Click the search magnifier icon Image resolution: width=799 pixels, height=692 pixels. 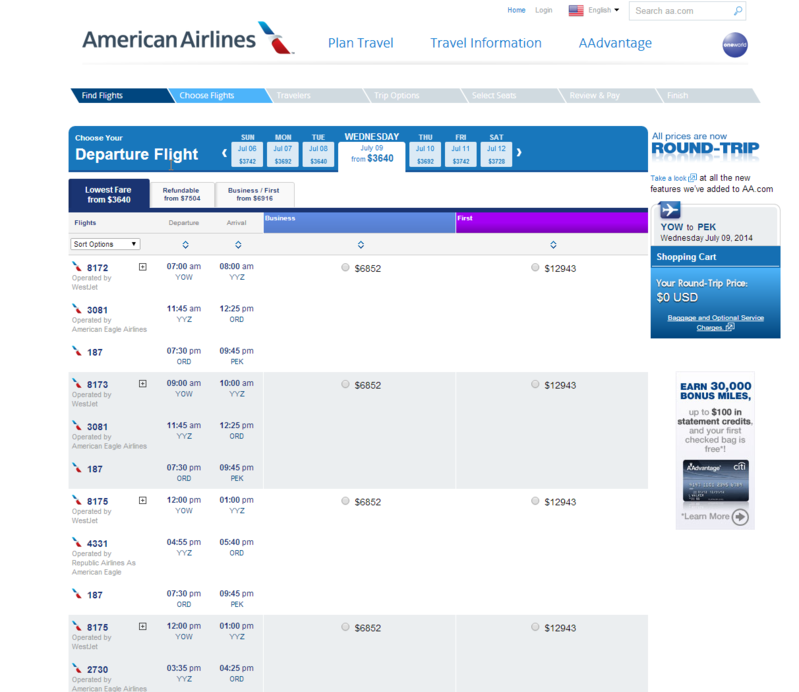pos(738,11)
